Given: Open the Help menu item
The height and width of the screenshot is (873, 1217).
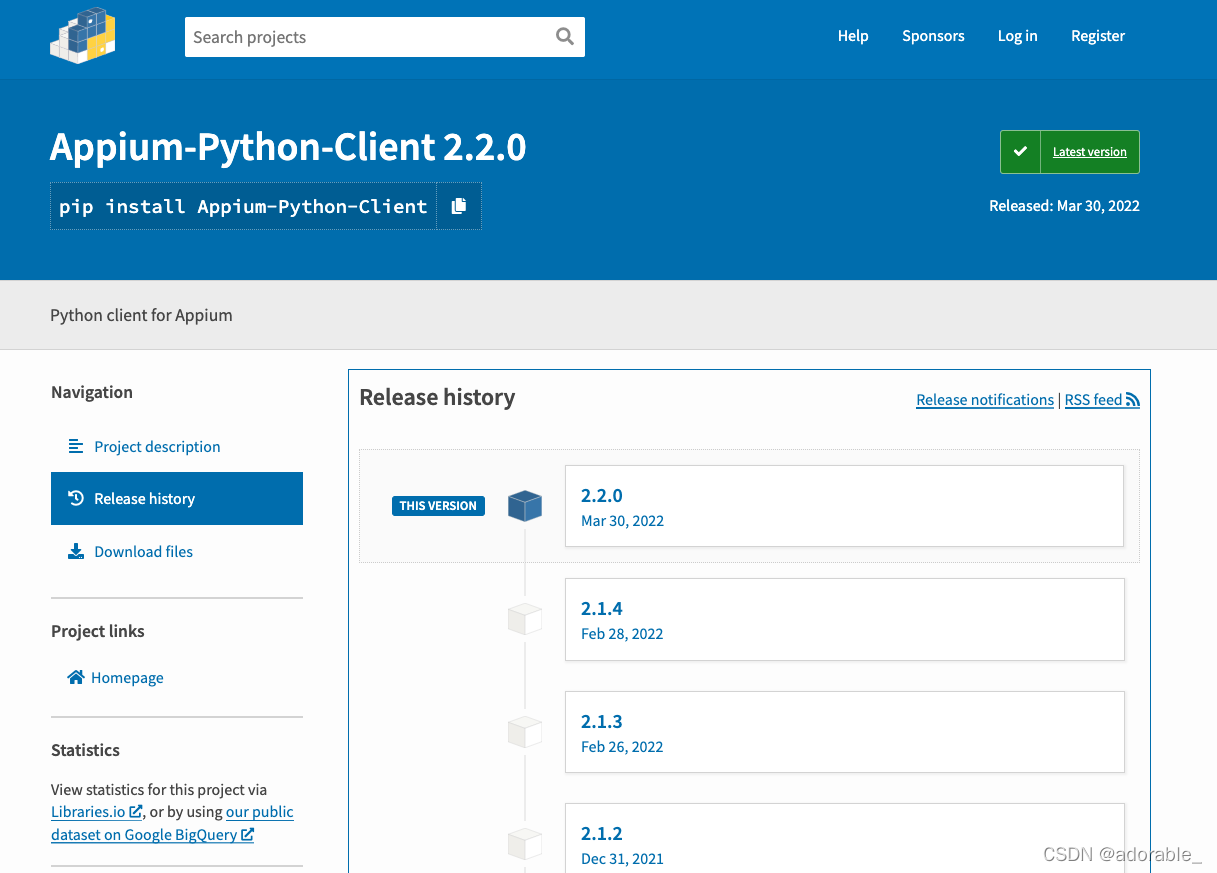Looking at the screenshot, I should [853, 36].
